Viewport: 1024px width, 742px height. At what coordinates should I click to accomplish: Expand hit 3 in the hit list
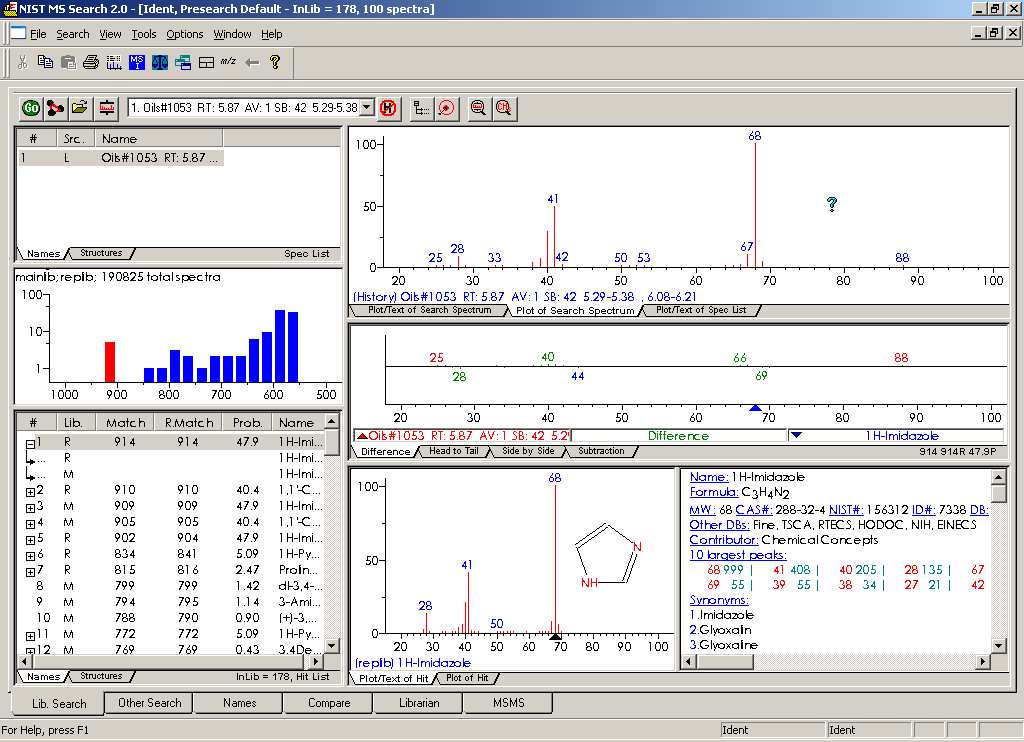29,508
